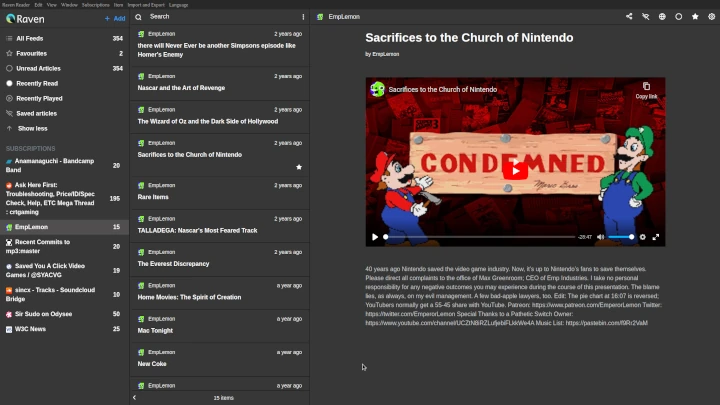This screenshot has width=720, height=405.
Task: Click EmpLemon feed title in article header
Action: point(344,17)
